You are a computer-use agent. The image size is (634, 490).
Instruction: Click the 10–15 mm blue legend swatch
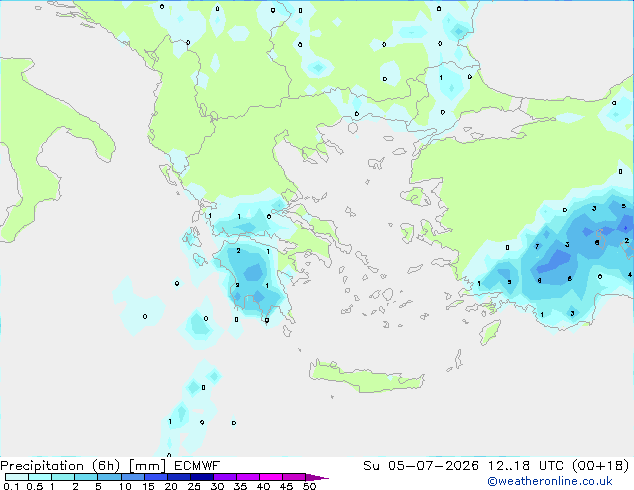click(132, 477)
